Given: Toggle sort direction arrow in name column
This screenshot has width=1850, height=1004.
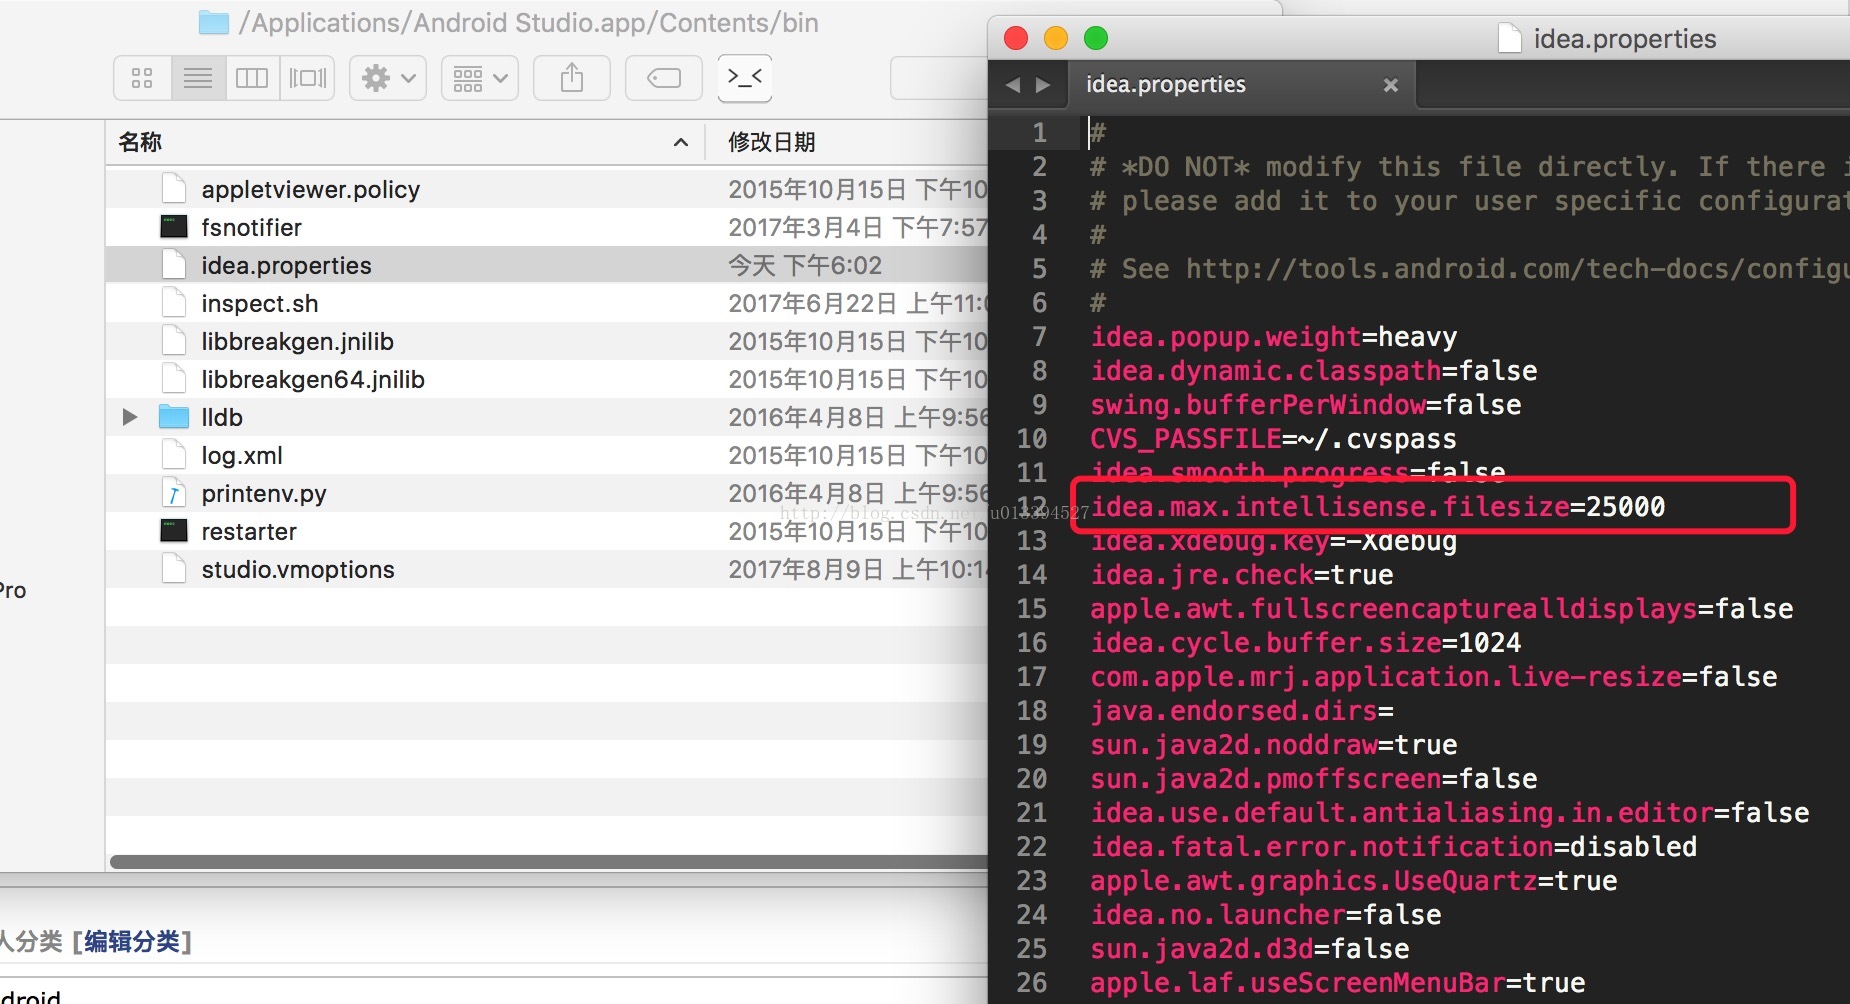Looking at the screenshot, I should [681, 142].
